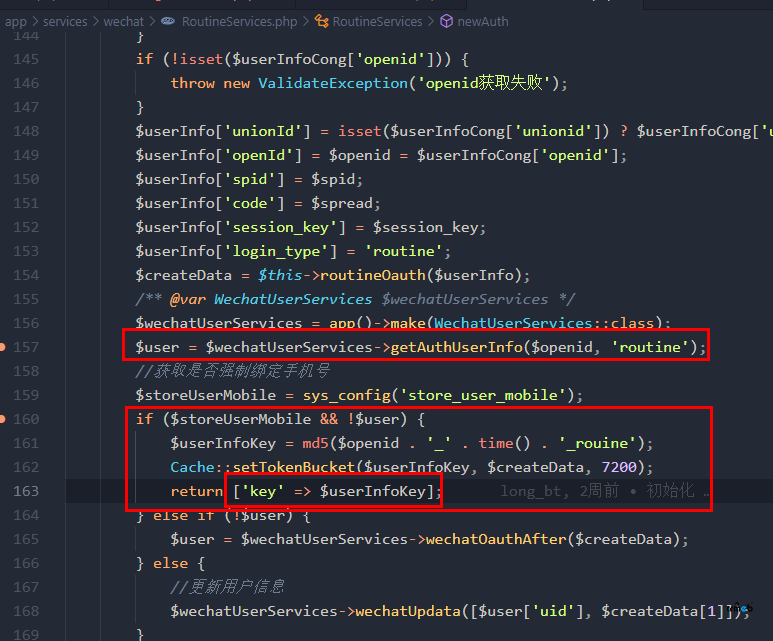
Task: Open the 'services' breadcrumb folder
Action: tap(65, 22)
